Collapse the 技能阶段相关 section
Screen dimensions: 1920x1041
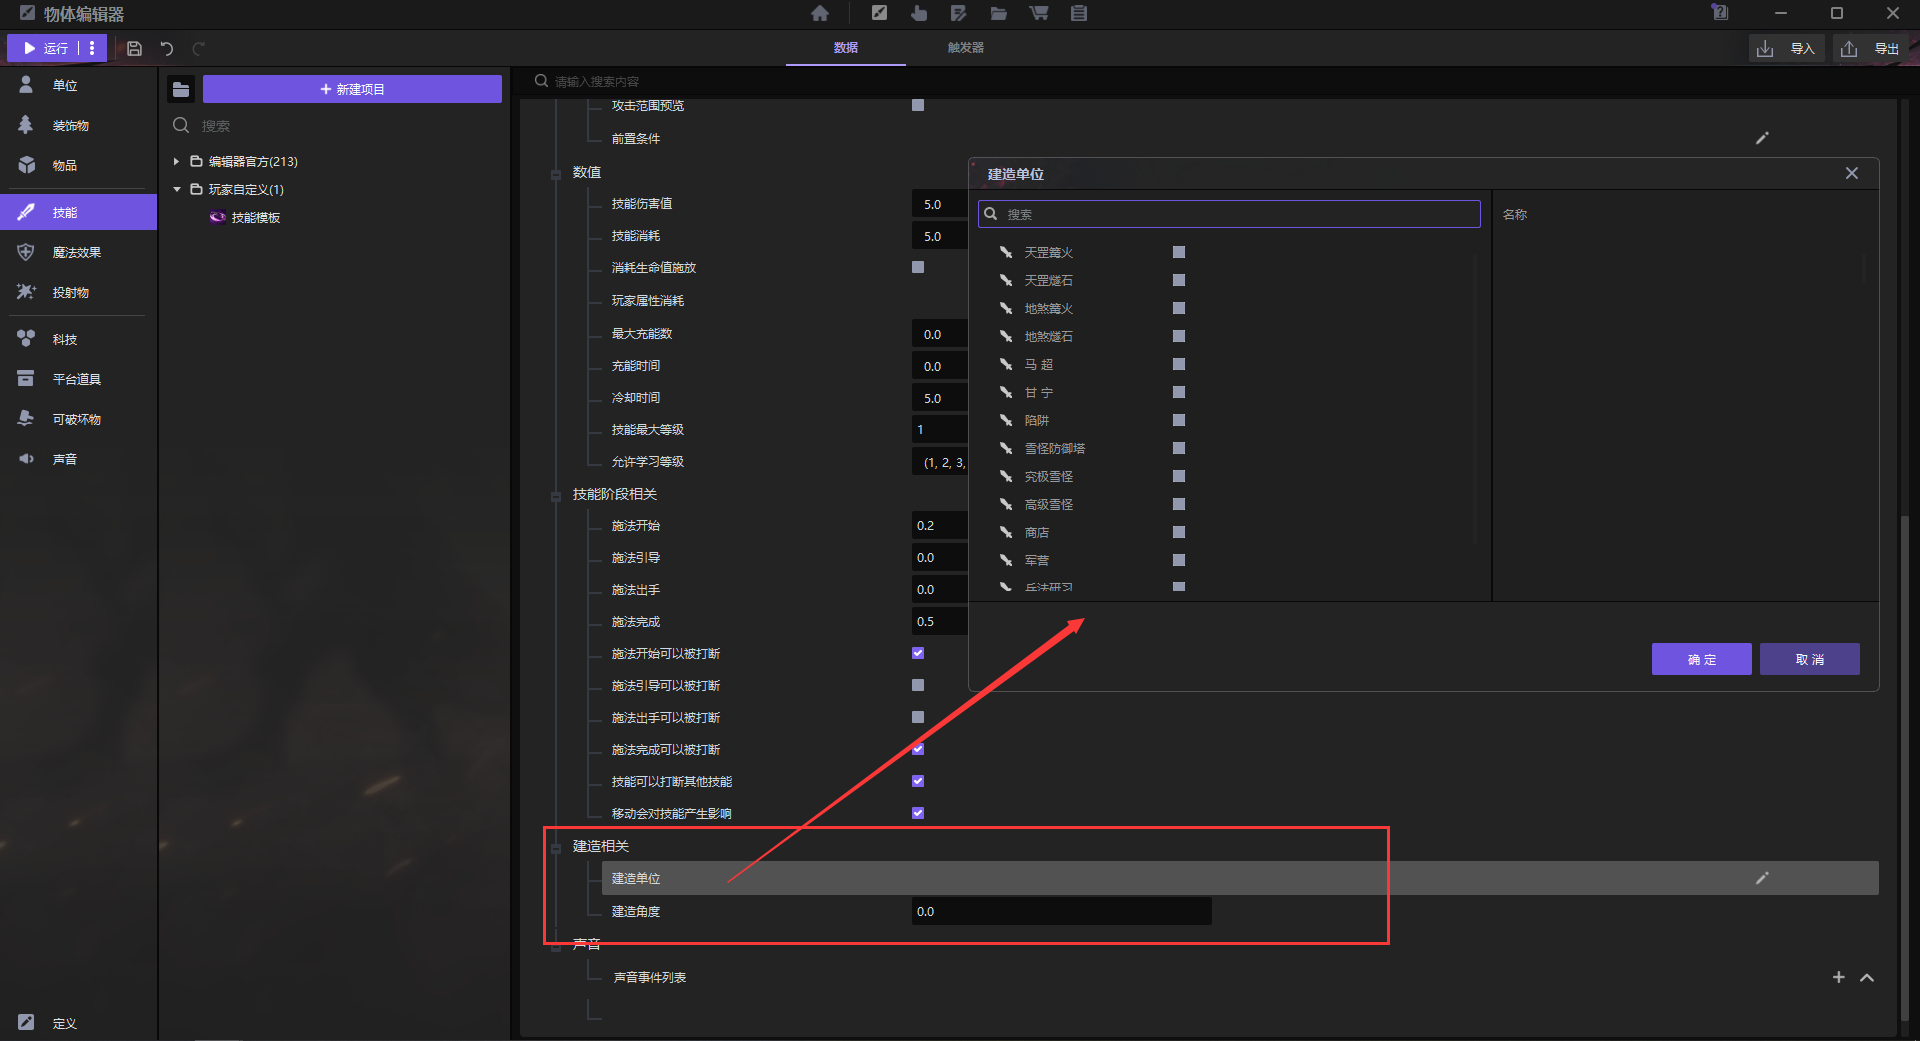[556, 495]
